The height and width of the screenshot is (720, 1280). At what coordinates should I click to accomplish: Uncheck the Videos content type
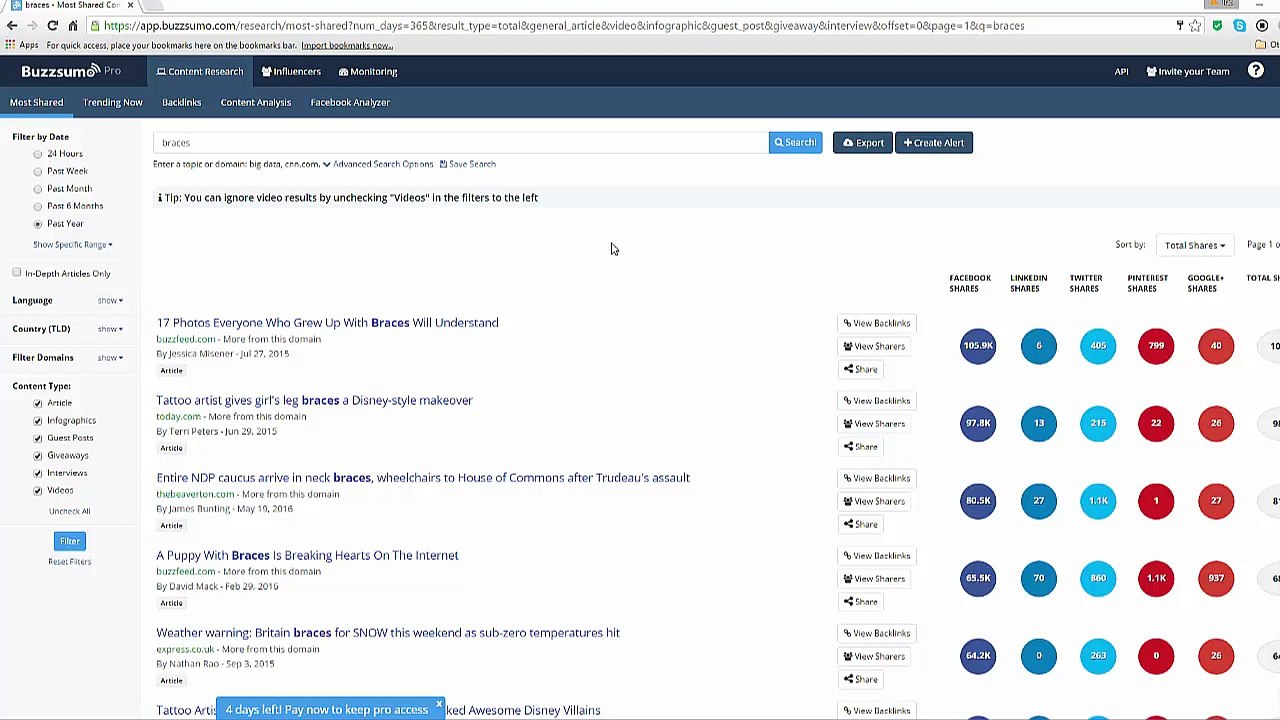coord(38,491)
